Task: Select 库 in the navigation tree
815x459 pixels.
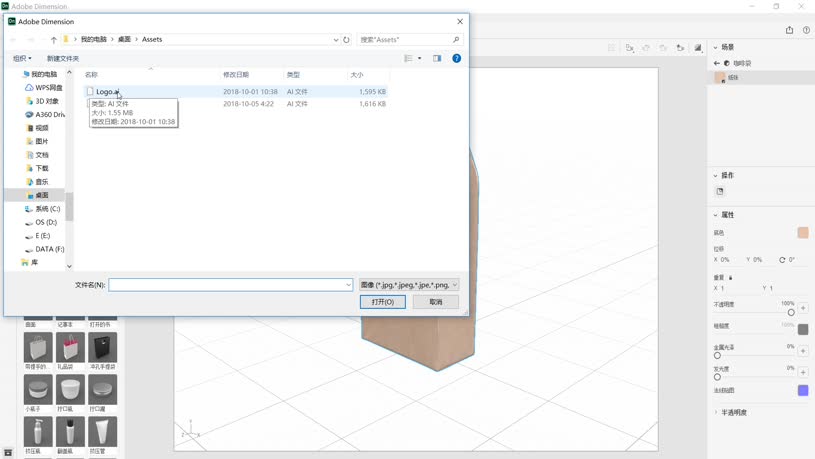Action: point(29,263)
